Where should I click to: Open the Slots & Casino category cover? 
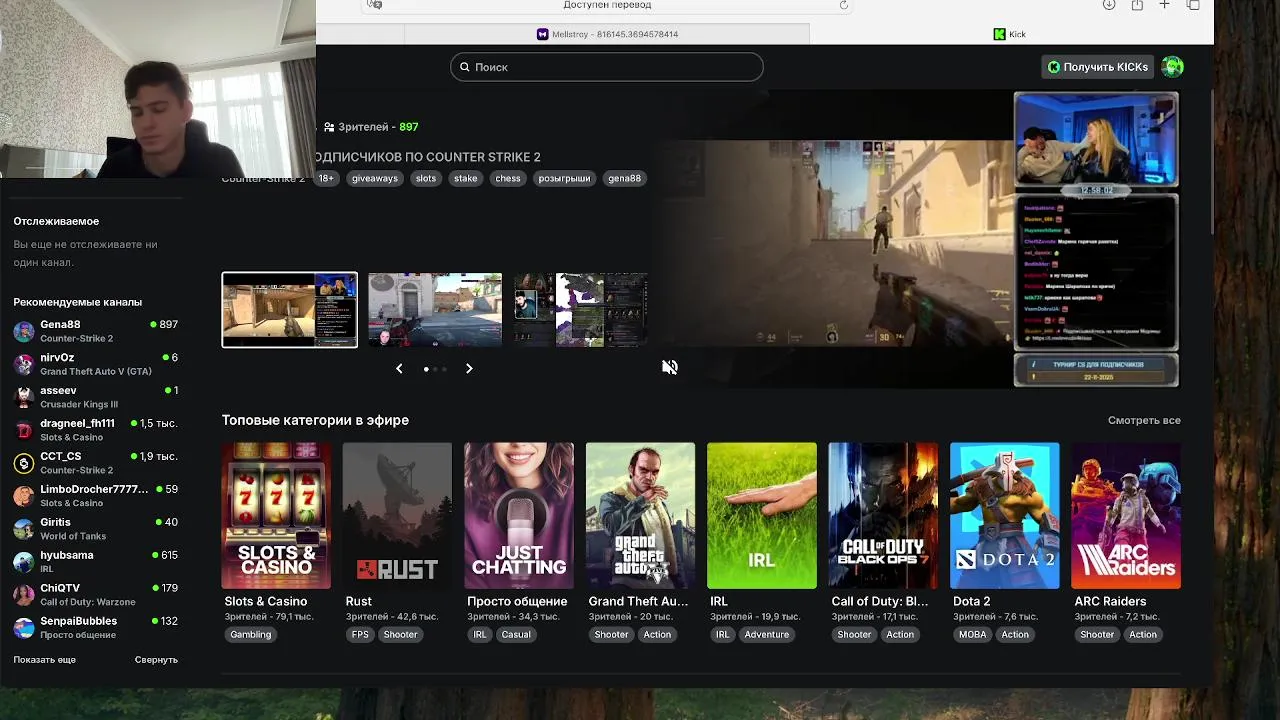[x=276, y=516]
